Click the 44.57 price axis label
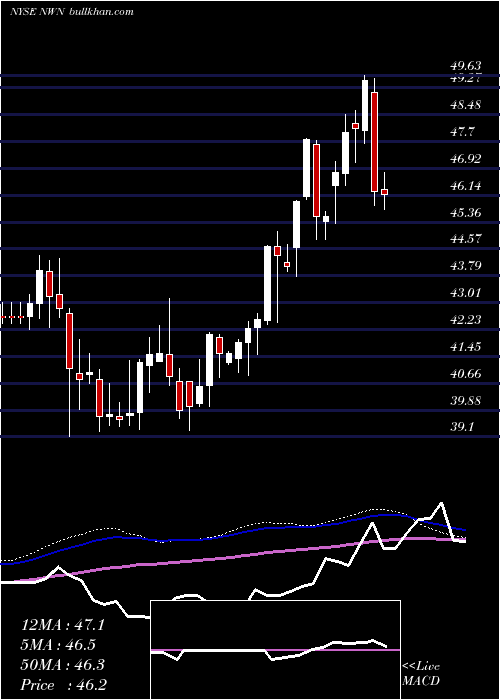The height and width of the screenshot is (700, 500). [x=466, y=238]
